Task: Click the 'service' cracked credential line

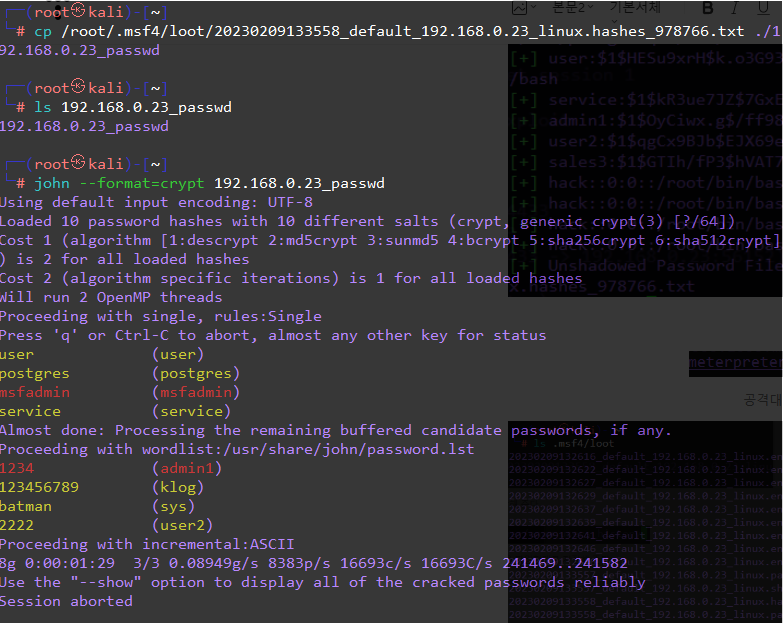Action: coord(115,411)
